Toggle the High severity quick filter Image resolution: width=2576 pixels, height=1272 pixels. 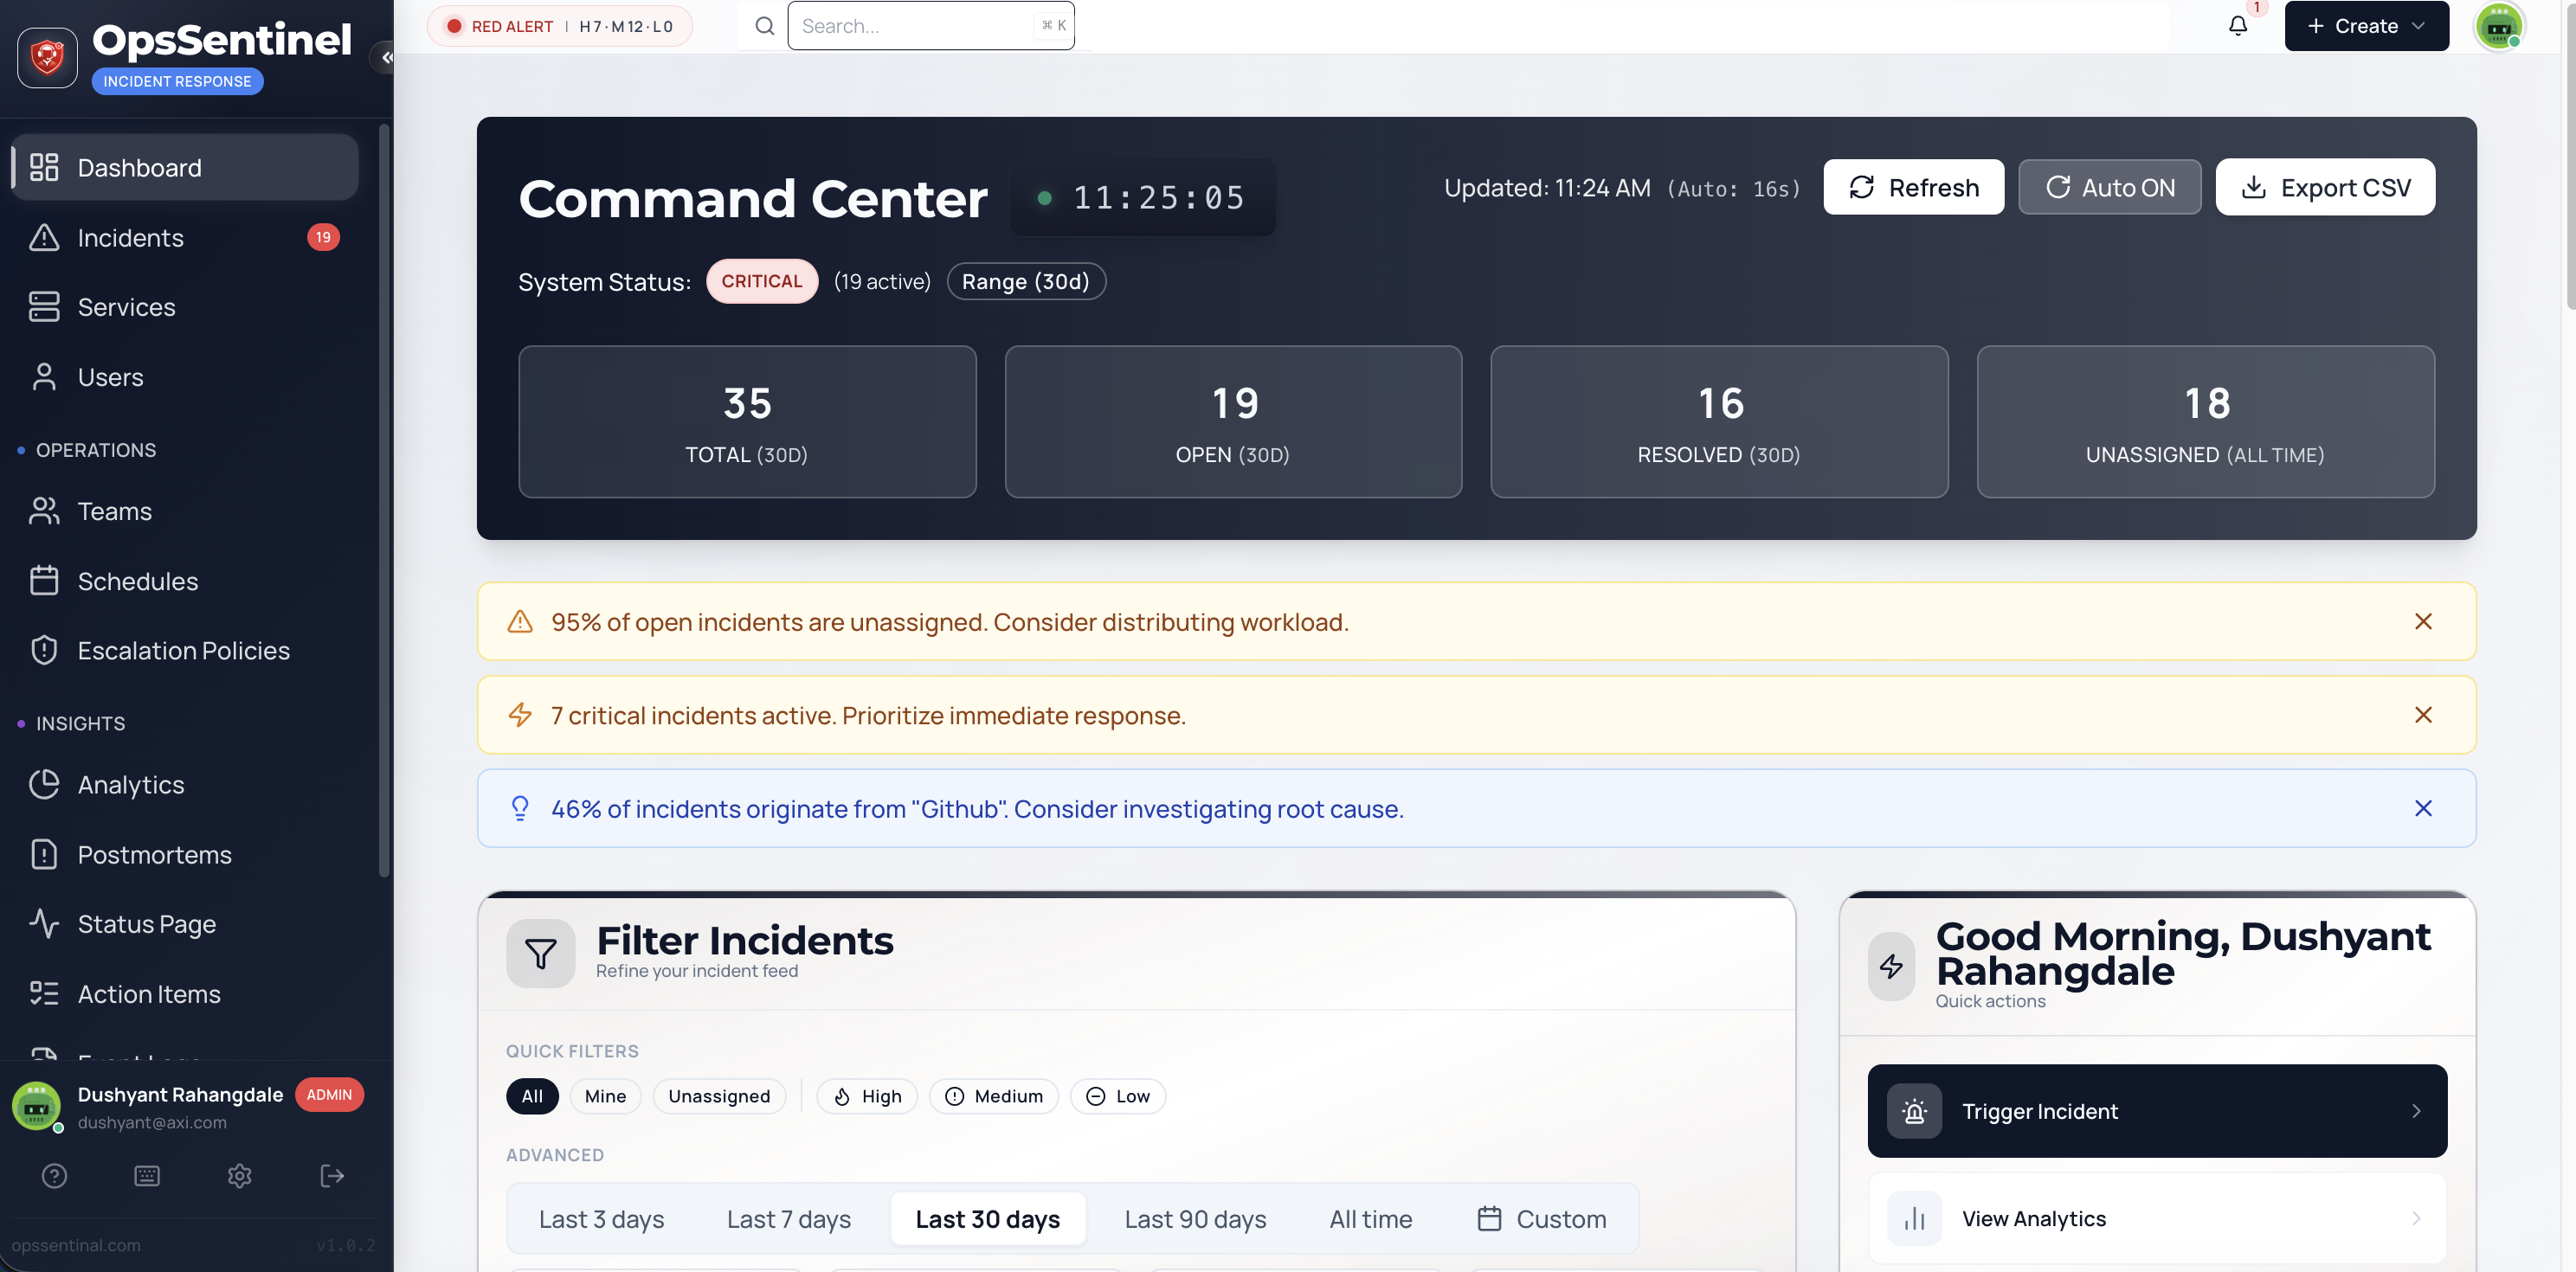pos(867,1096)
